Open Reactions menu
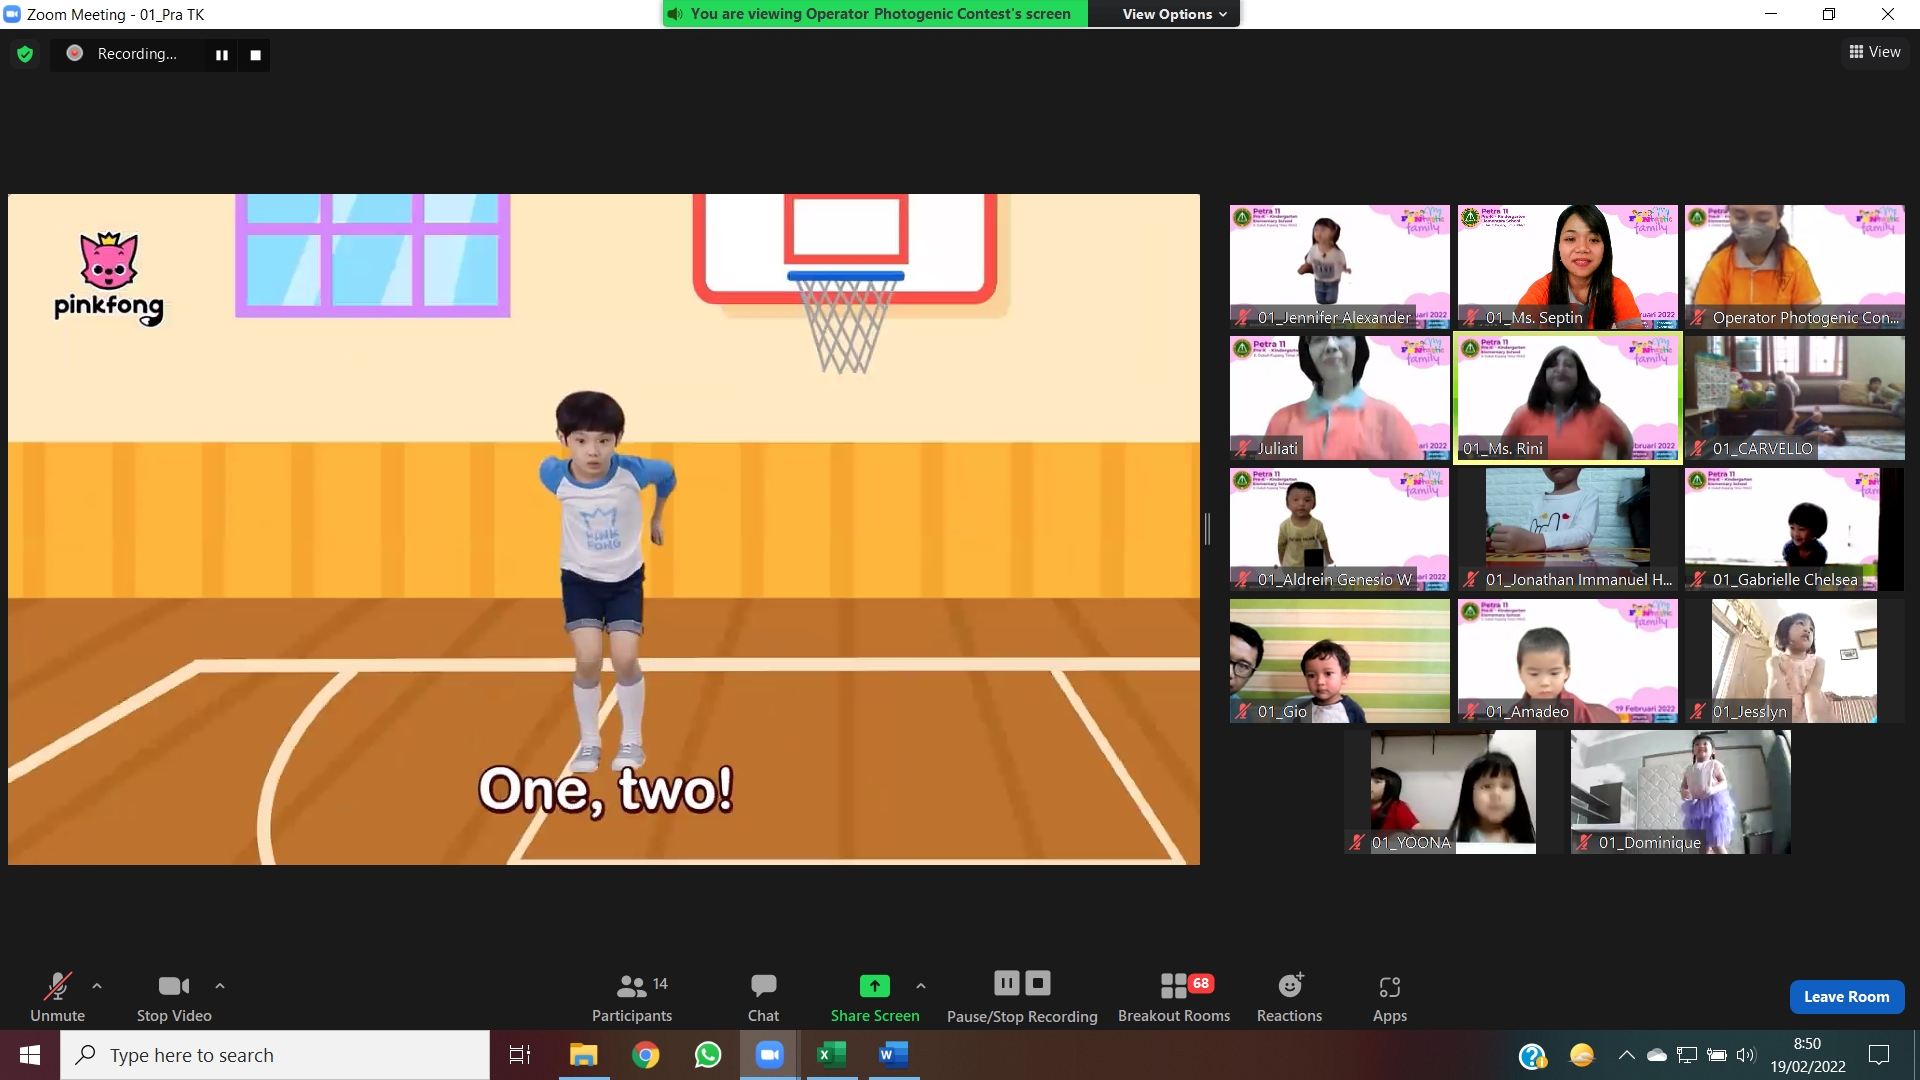The height and width of the screenshot is (1080, 1920). [x=1289, y=997]
